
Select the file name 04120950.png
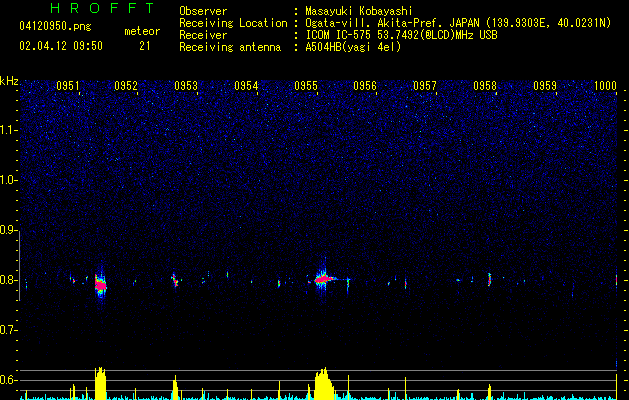click(55, 27)
